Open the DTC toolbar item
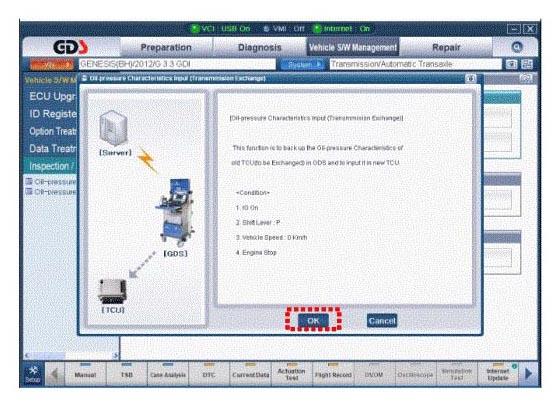This screenshot has height=402, width=560. pos(209,374)
